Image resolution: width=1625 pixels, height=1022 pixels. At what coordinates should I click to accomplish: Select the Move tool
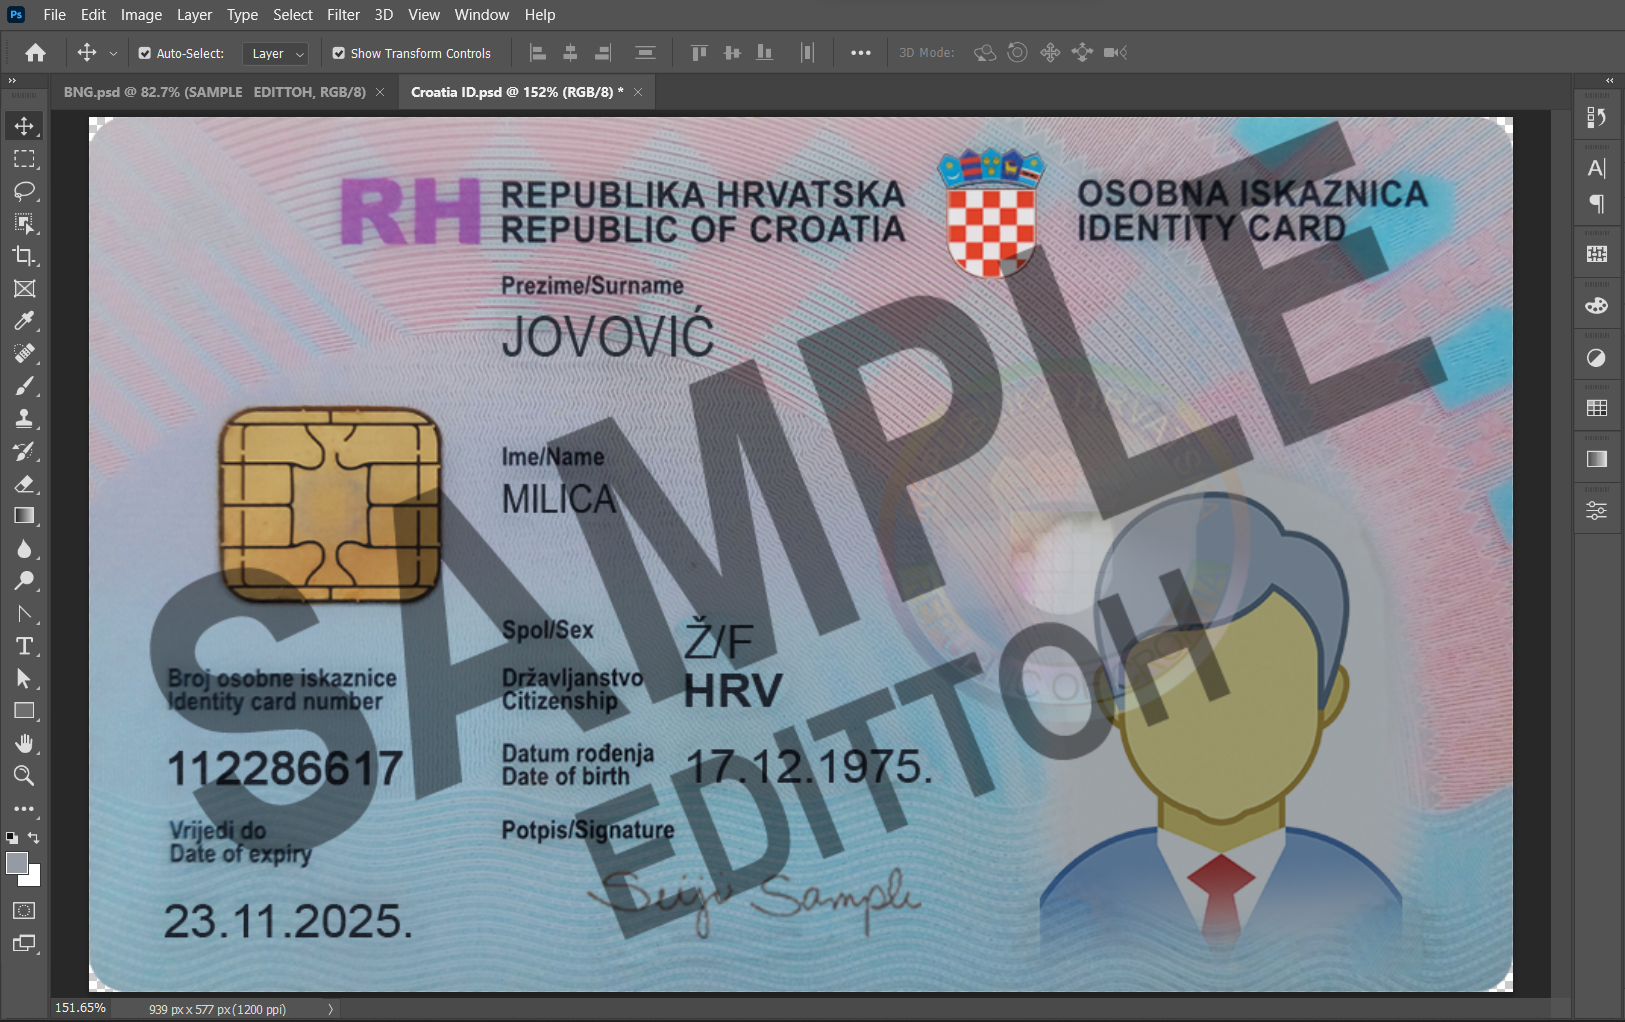[x=24, y=126]
